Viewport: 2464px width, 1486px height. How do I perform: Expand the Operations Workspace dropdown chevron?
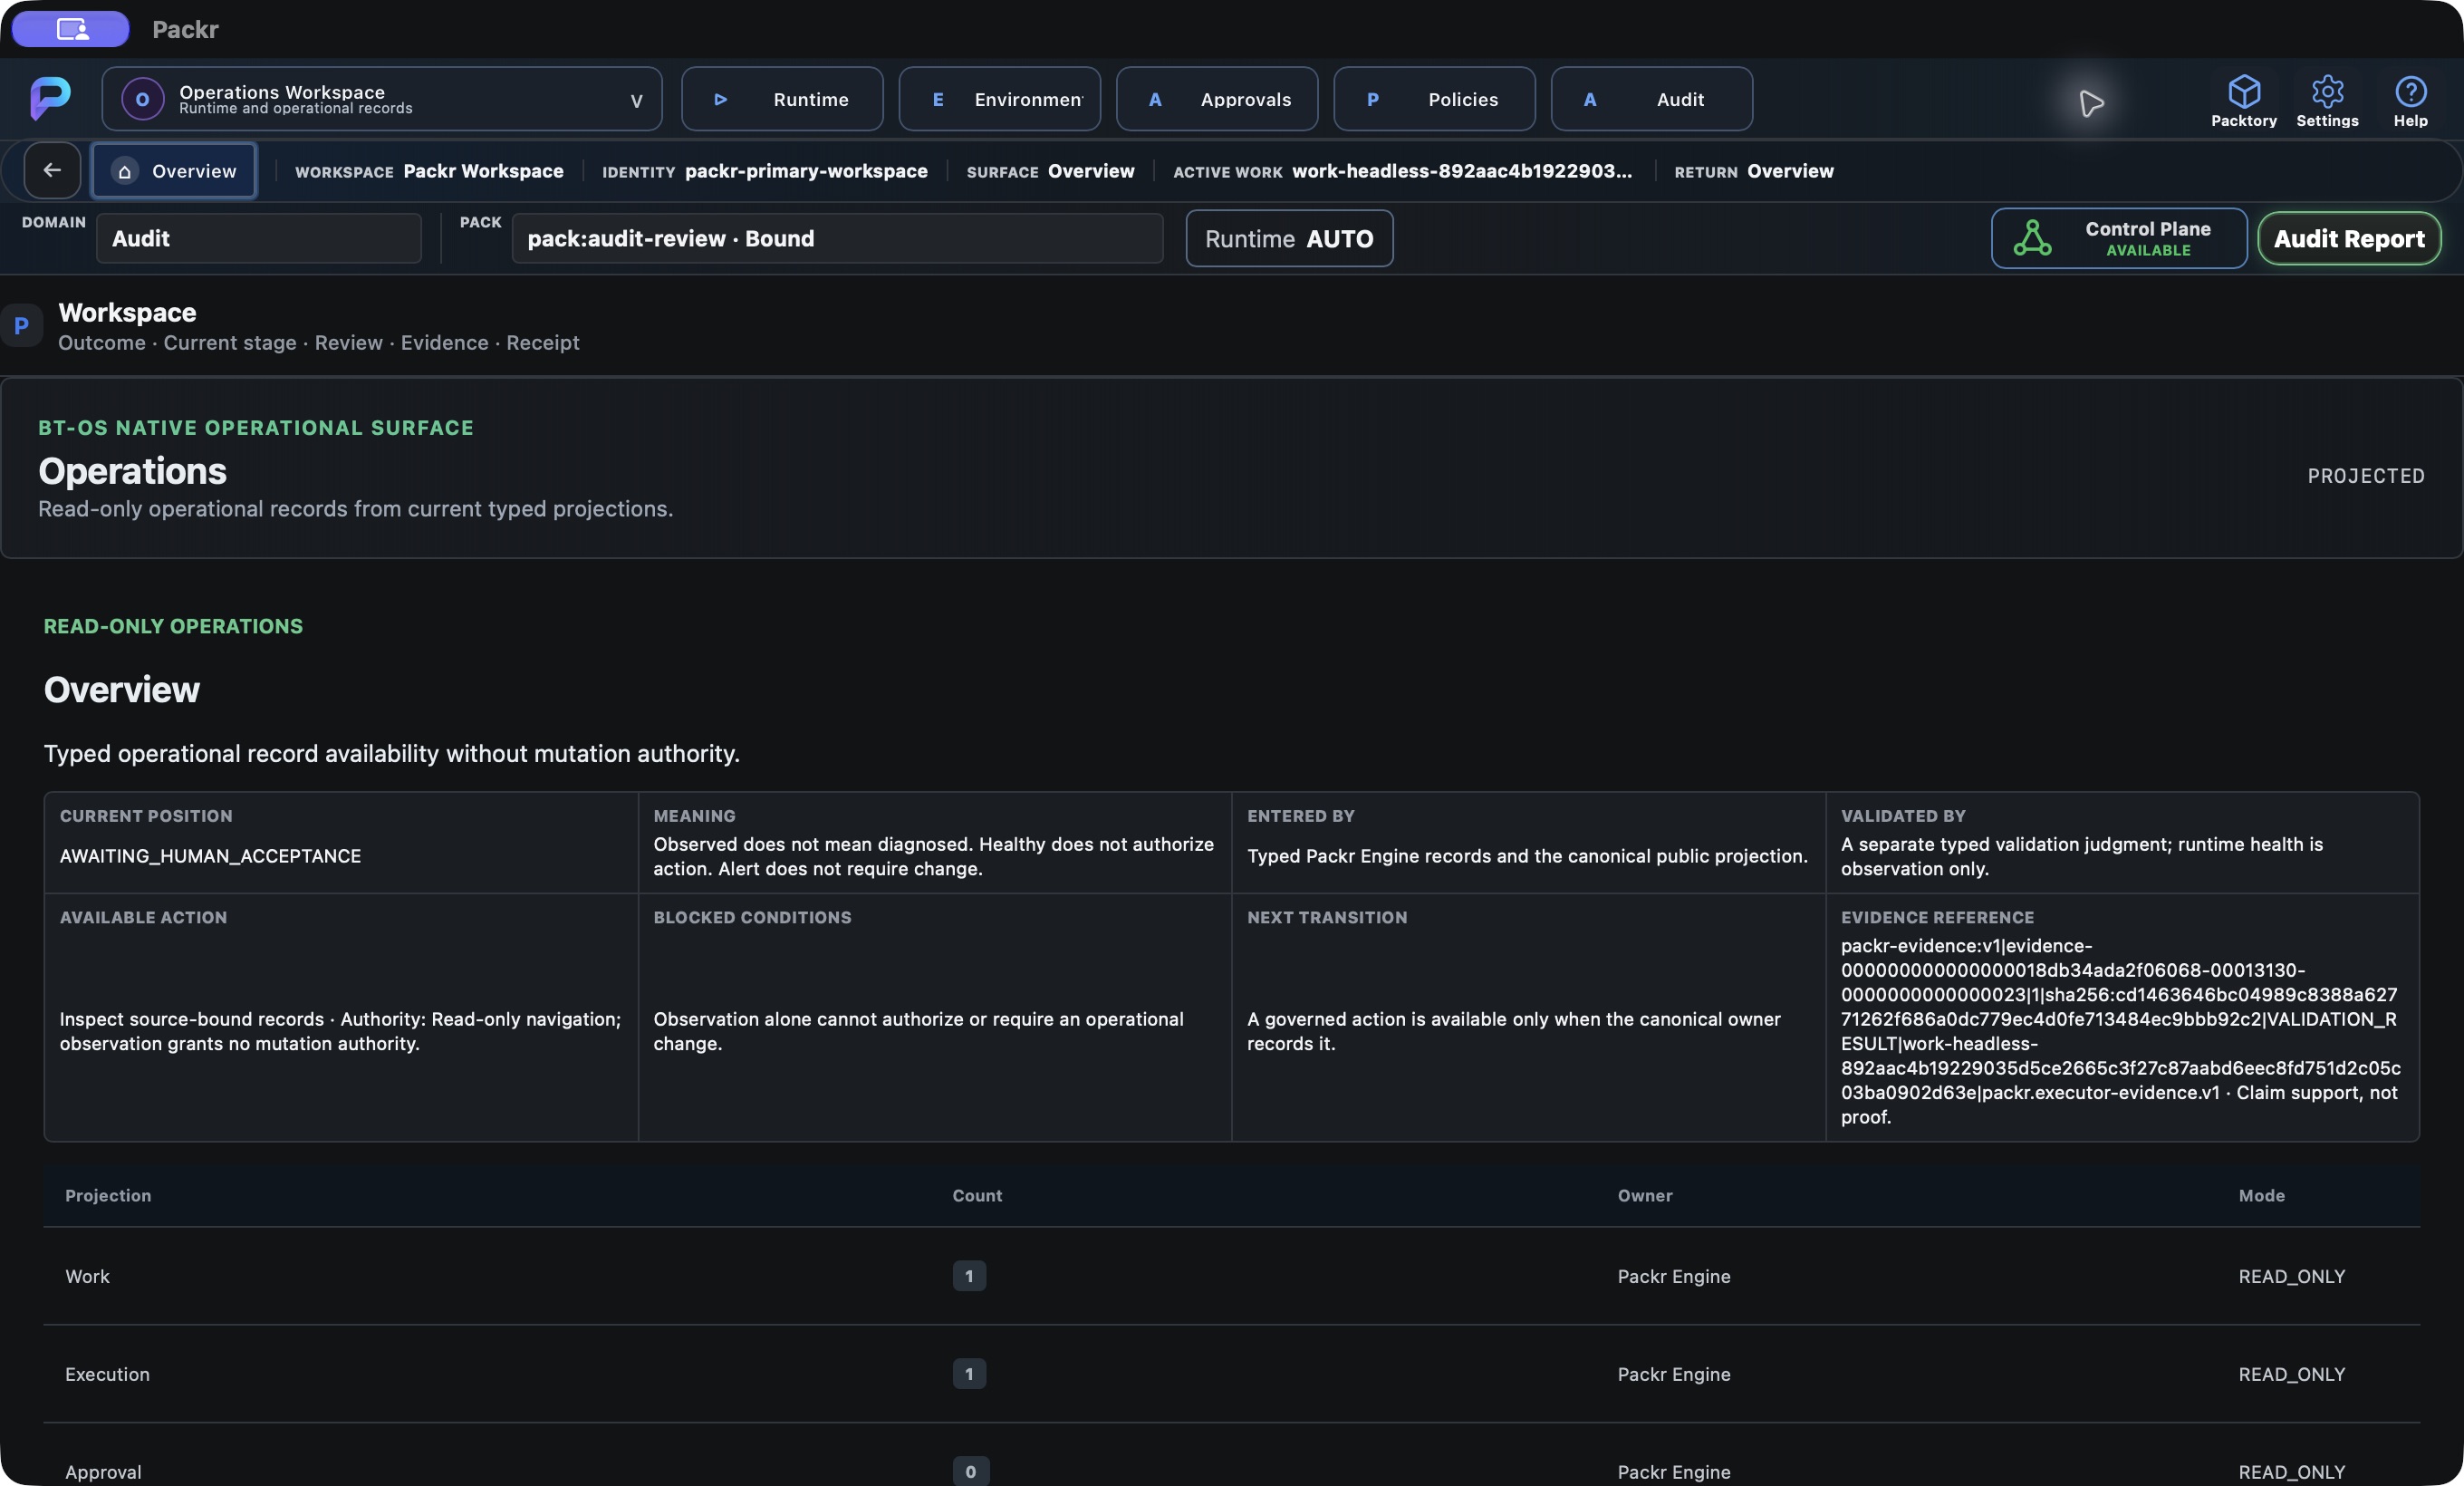[x=636, y=100]
